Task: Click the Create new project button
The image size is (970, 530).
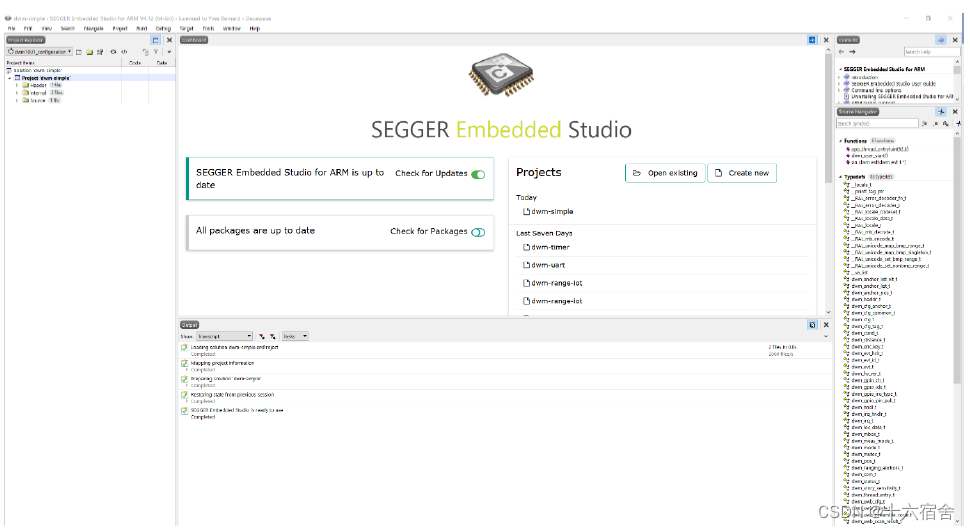Action: [x=742, y=173]
